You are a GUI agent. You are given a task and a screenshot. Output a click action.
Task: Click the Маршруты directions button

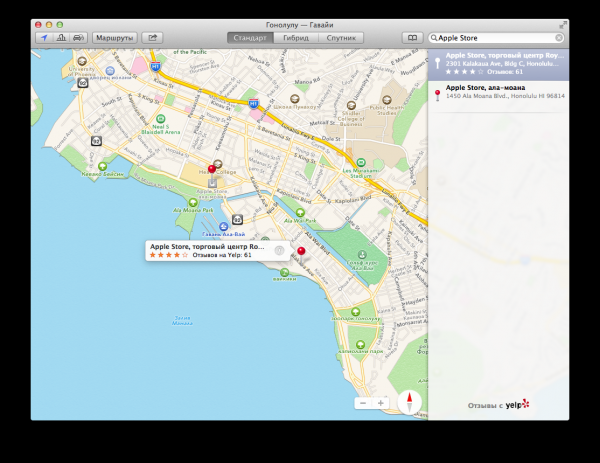(x=114, y=38)
